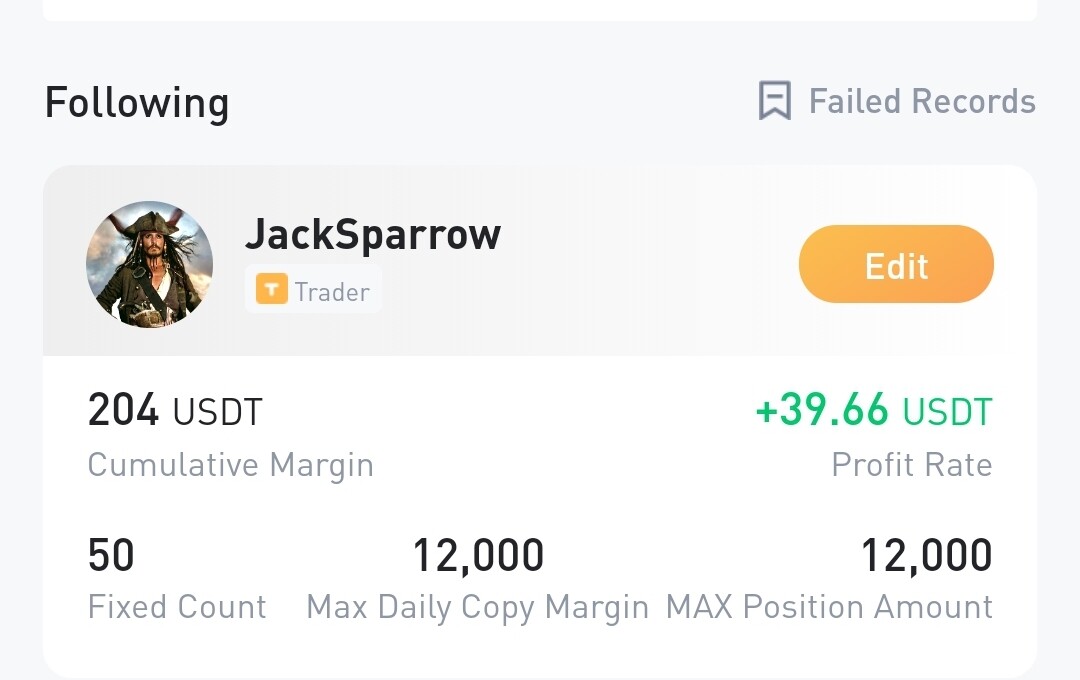Tap the Trader label tag
The width and height of the screenshot is (1080, 680).
[313, 290]
